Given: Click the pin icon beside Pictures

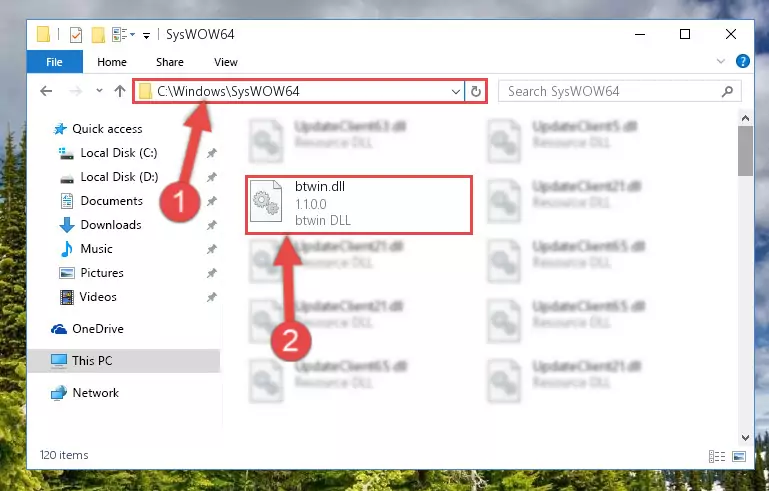Looking at the screenshot, I should (x=211, y=273).
